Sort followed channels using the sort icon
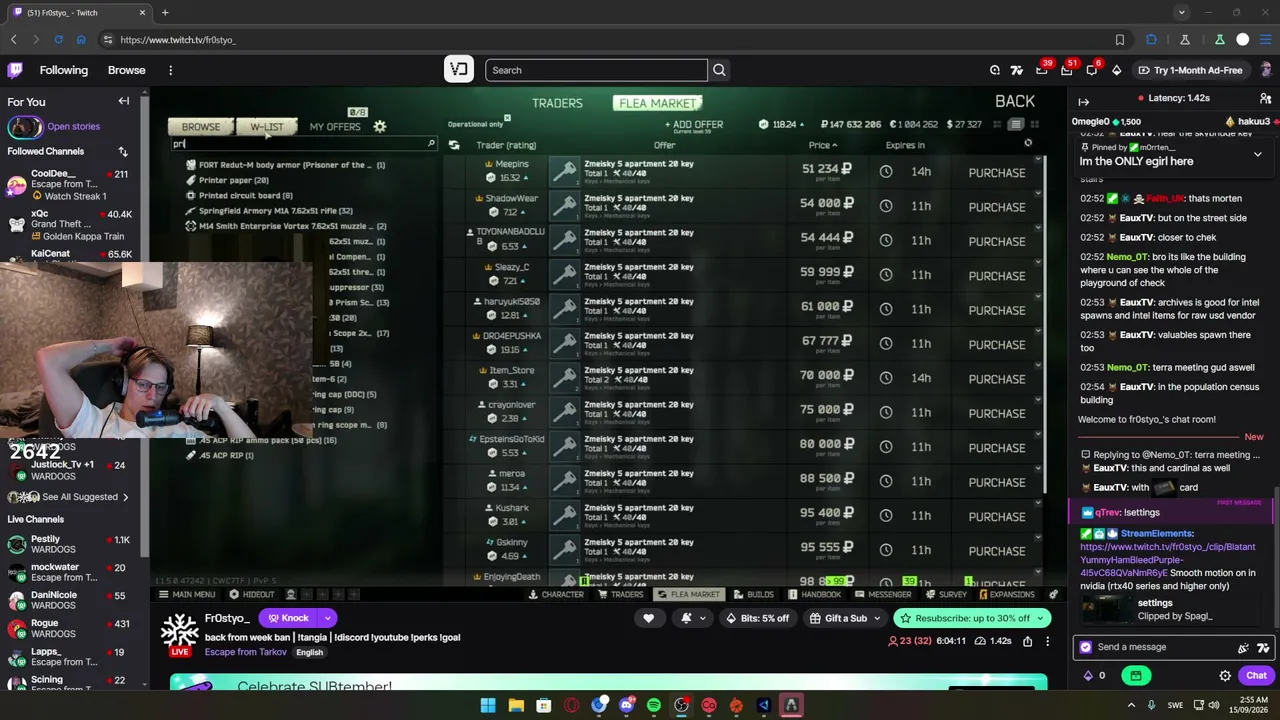The image size is (1280, 720). (x=123, y=152)
